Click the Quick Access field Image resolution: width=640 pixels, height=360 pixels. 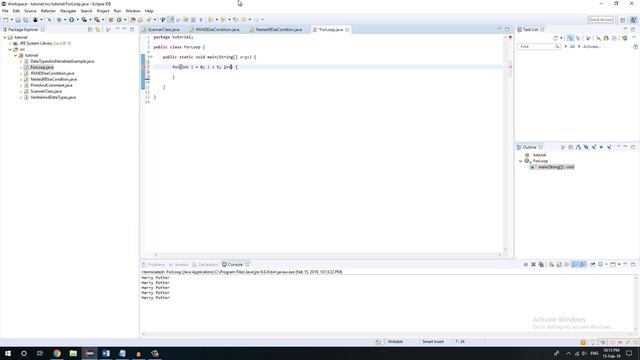(x=600, y=20)
